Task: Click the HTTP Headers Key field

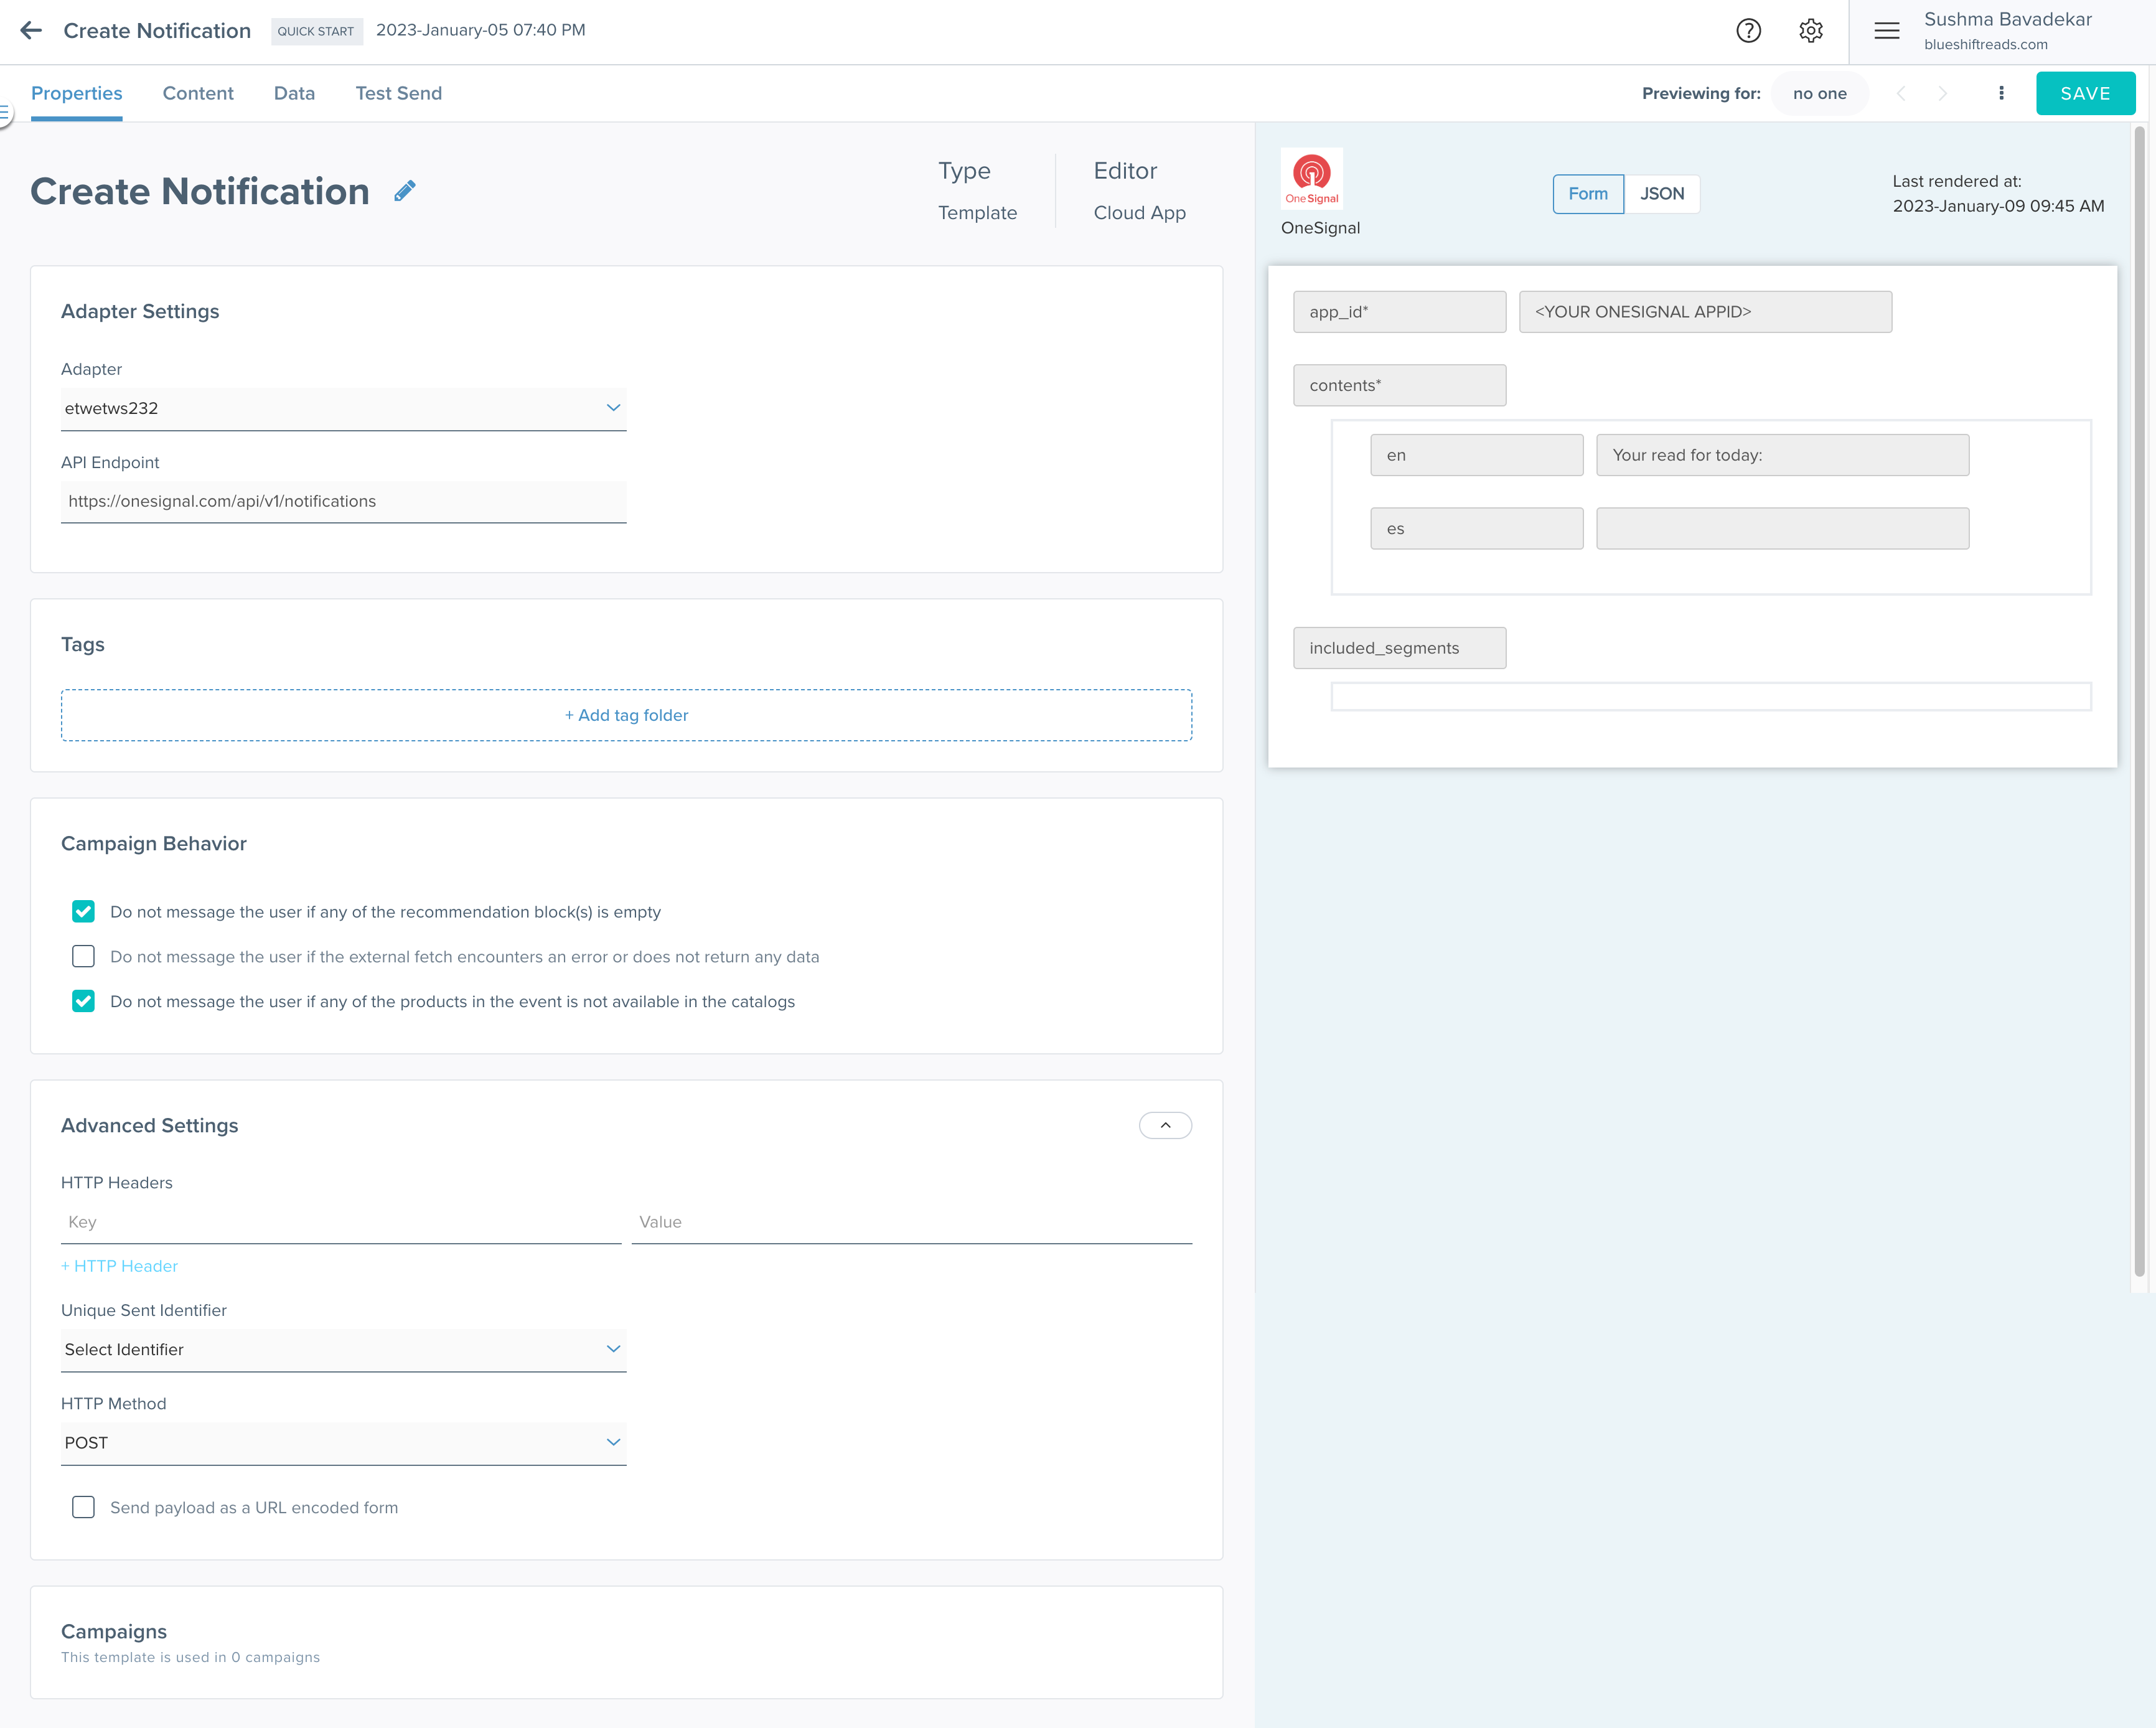Action: click(341, 1222)
